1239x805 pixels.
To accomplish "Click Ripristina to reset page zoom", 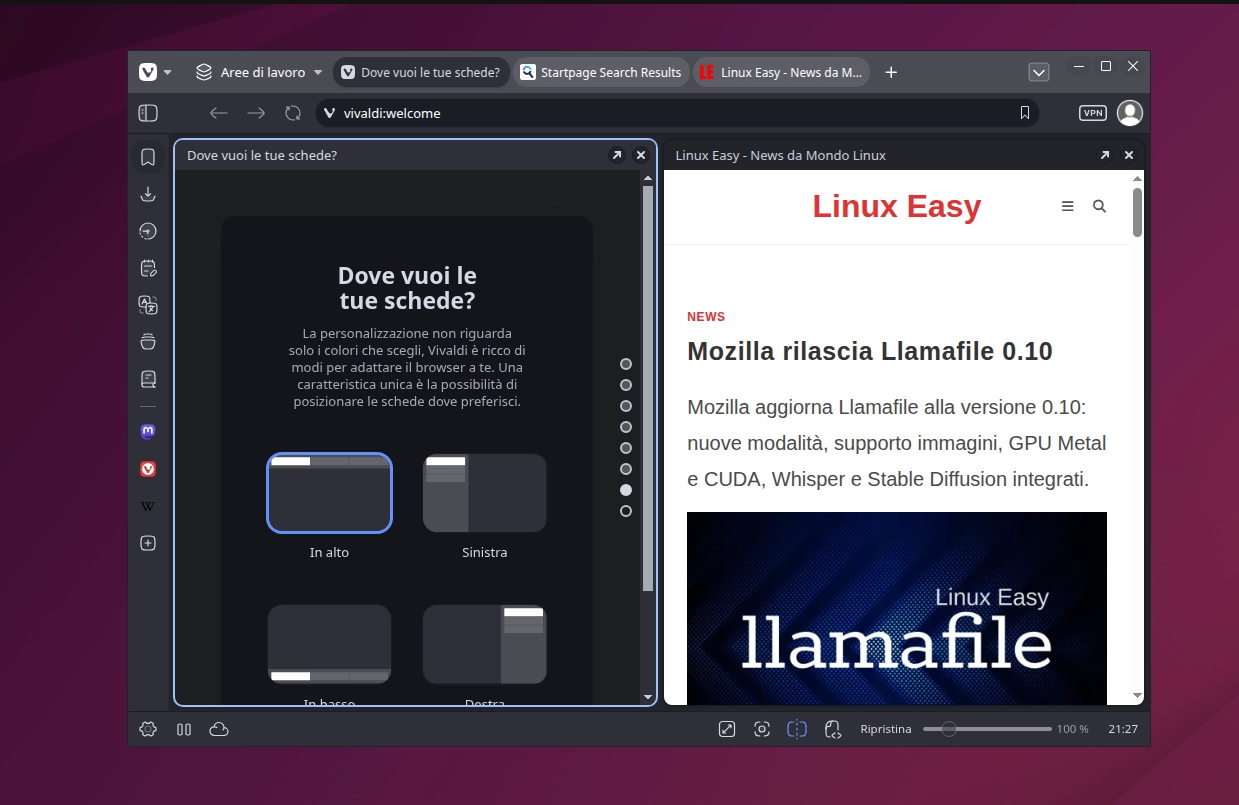I will [886, 729].
